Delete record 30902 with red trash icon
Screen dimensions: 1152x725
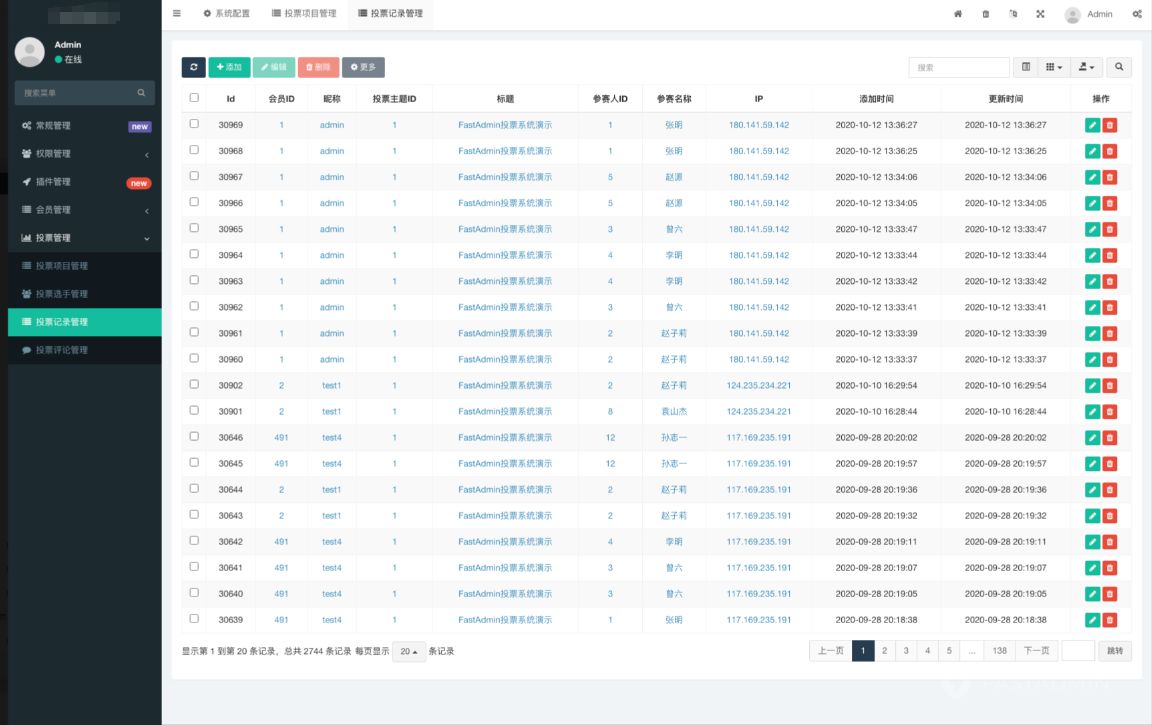point(1109,386)
